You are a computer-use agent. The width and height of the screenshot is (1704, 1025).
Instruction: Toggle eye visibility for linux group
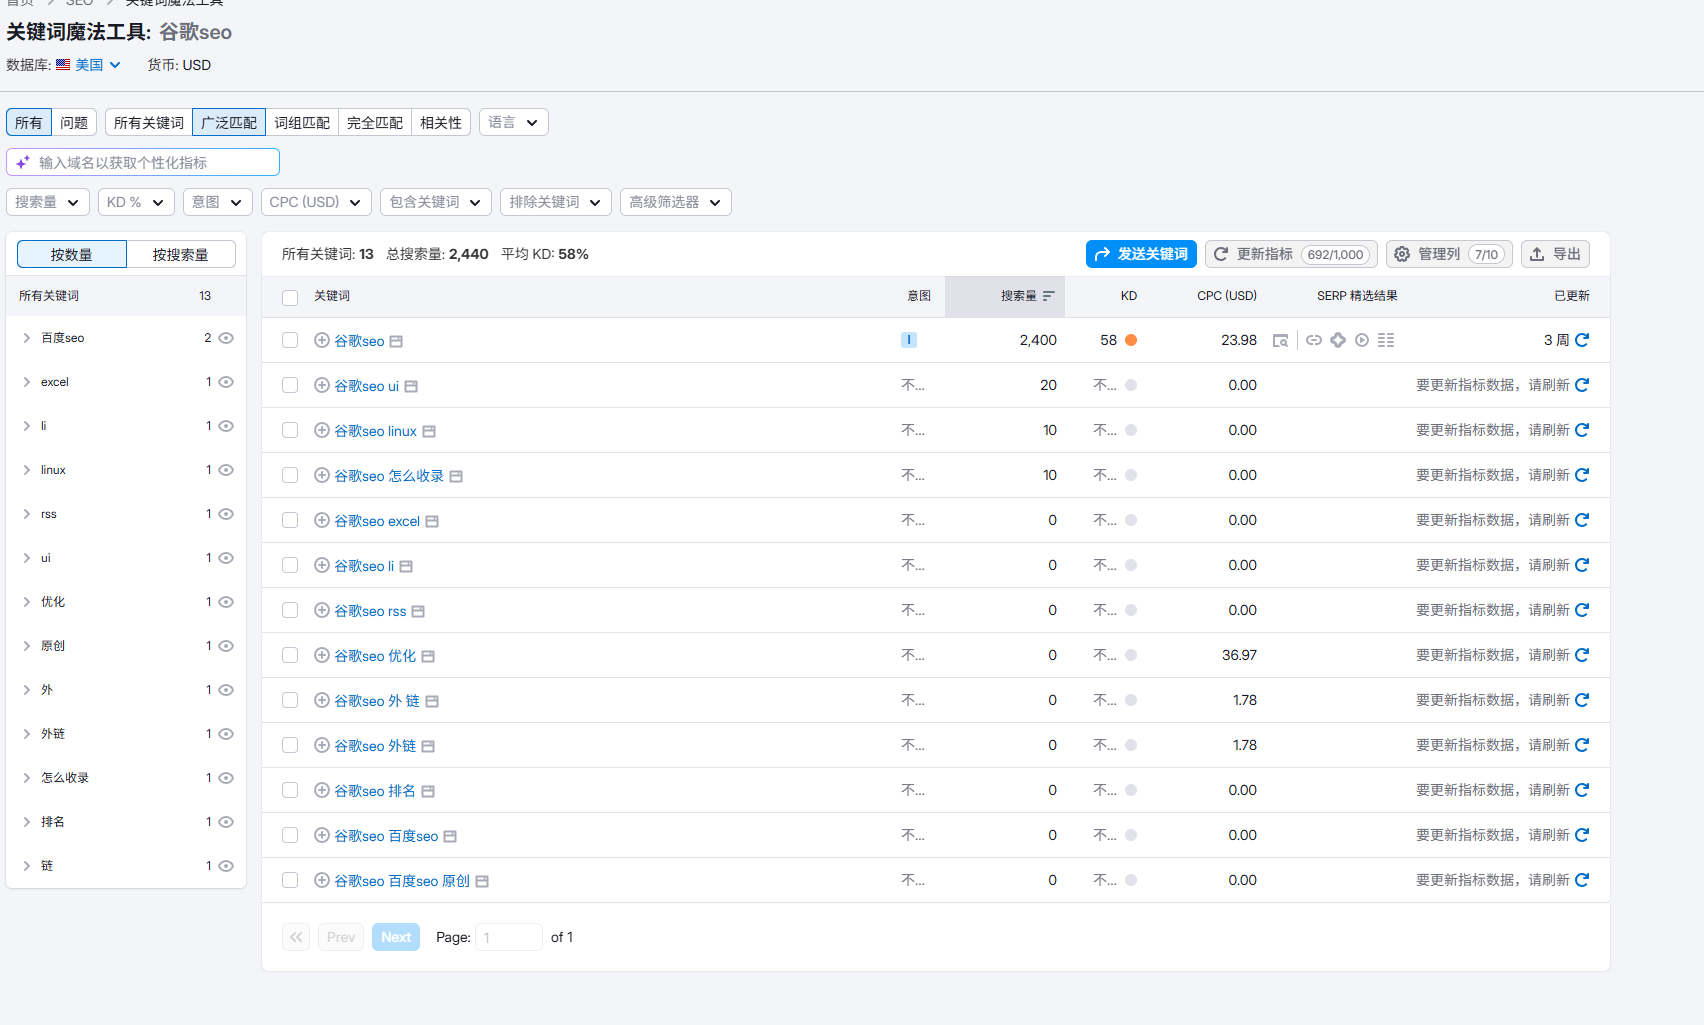(226, 470)
